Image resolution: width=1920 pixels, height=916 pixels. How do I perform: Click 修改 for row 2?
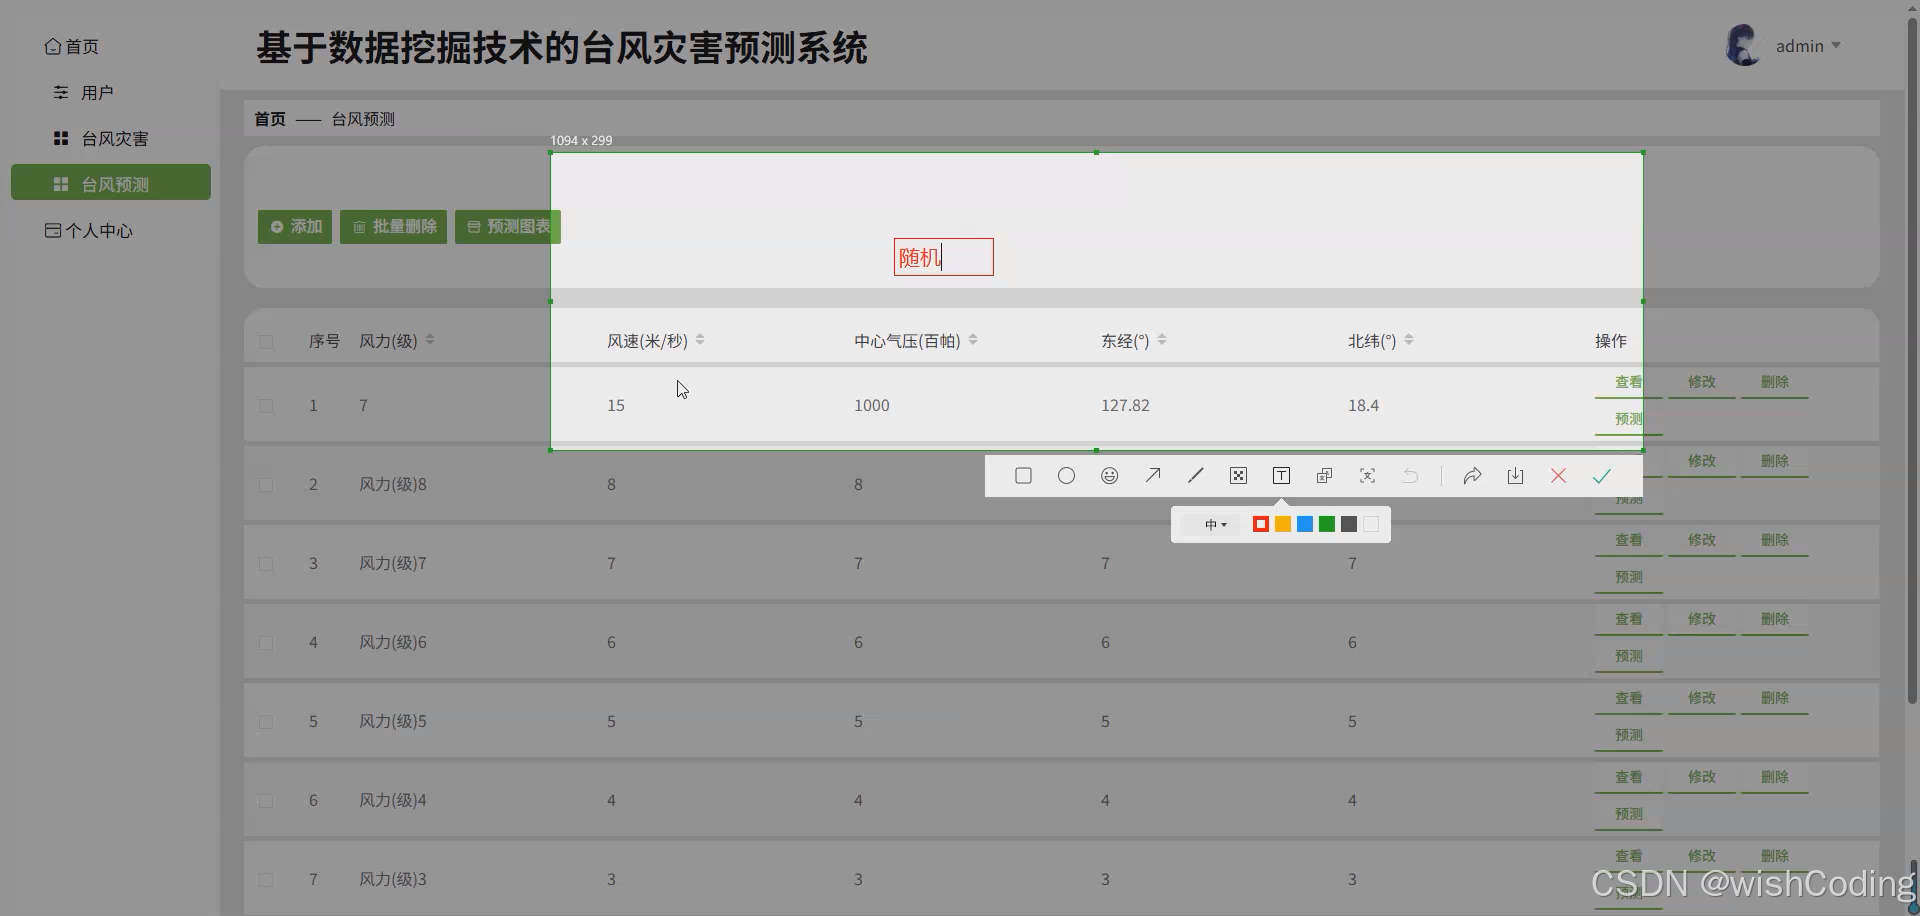[x=1702, y=461]
